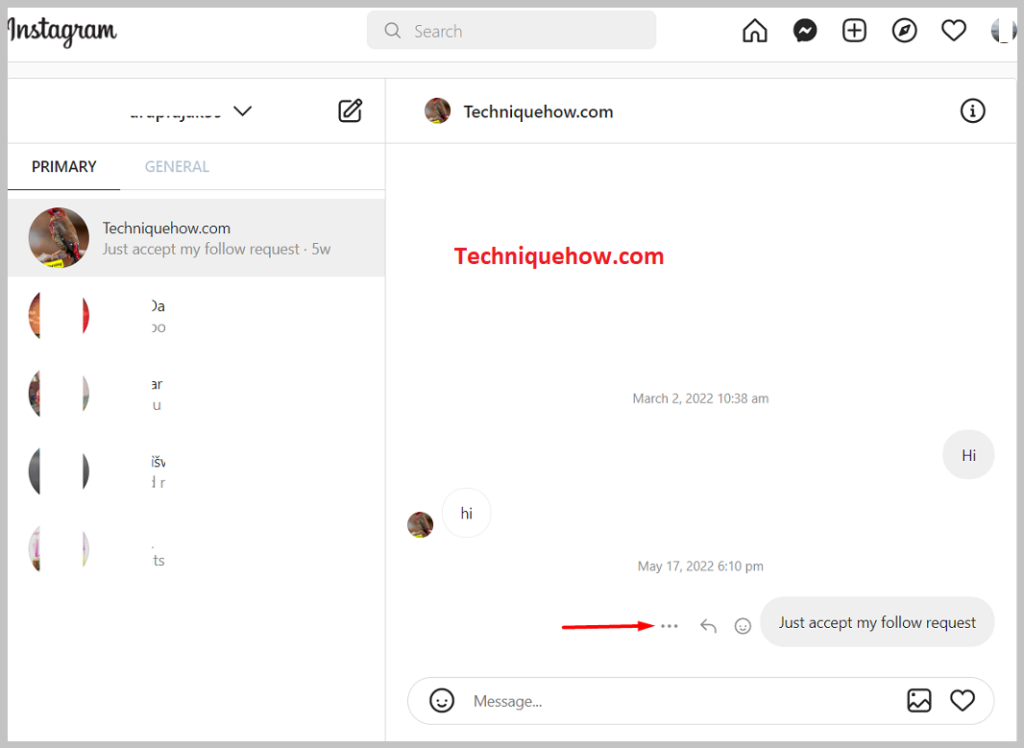React to message with emoji icon

[743, 626]
